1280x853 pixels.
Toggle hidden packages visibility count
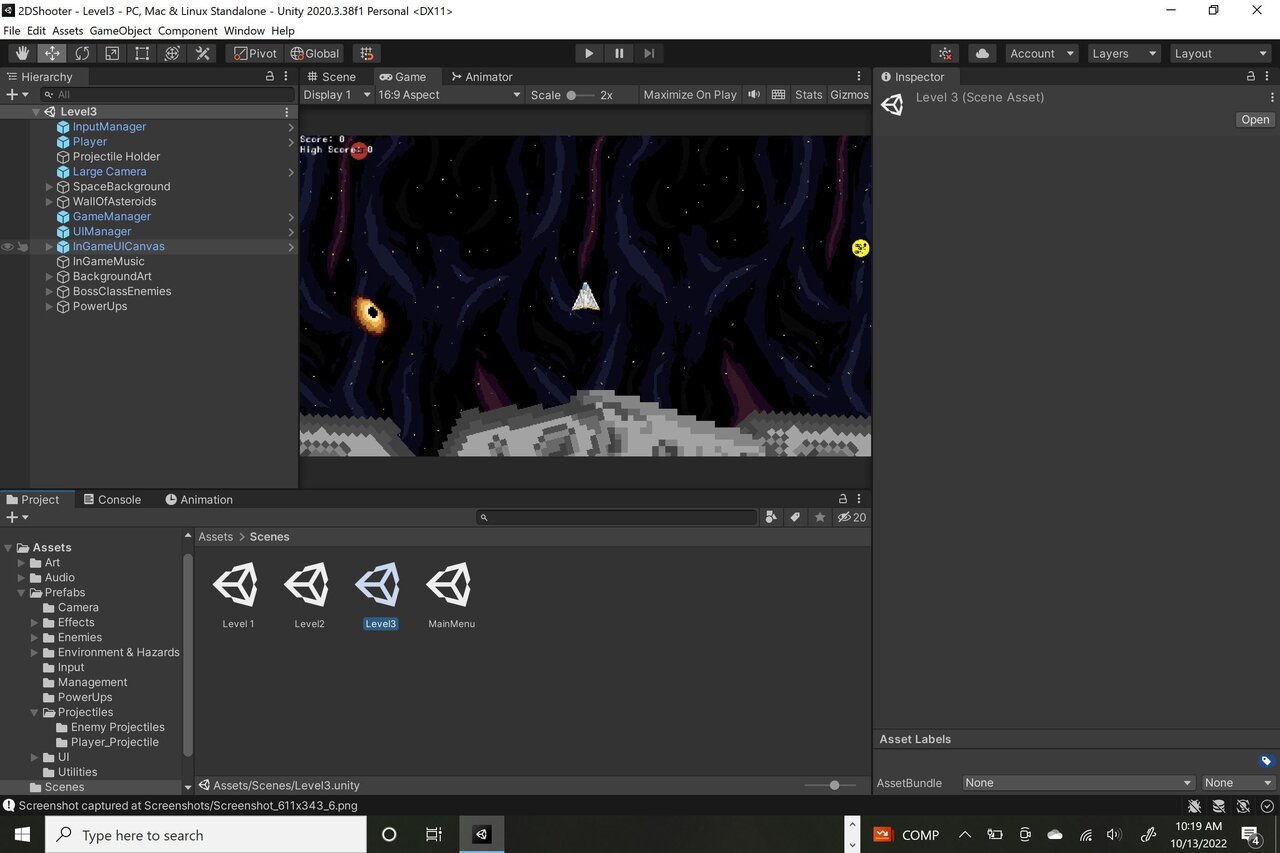(x=852, y=517)
